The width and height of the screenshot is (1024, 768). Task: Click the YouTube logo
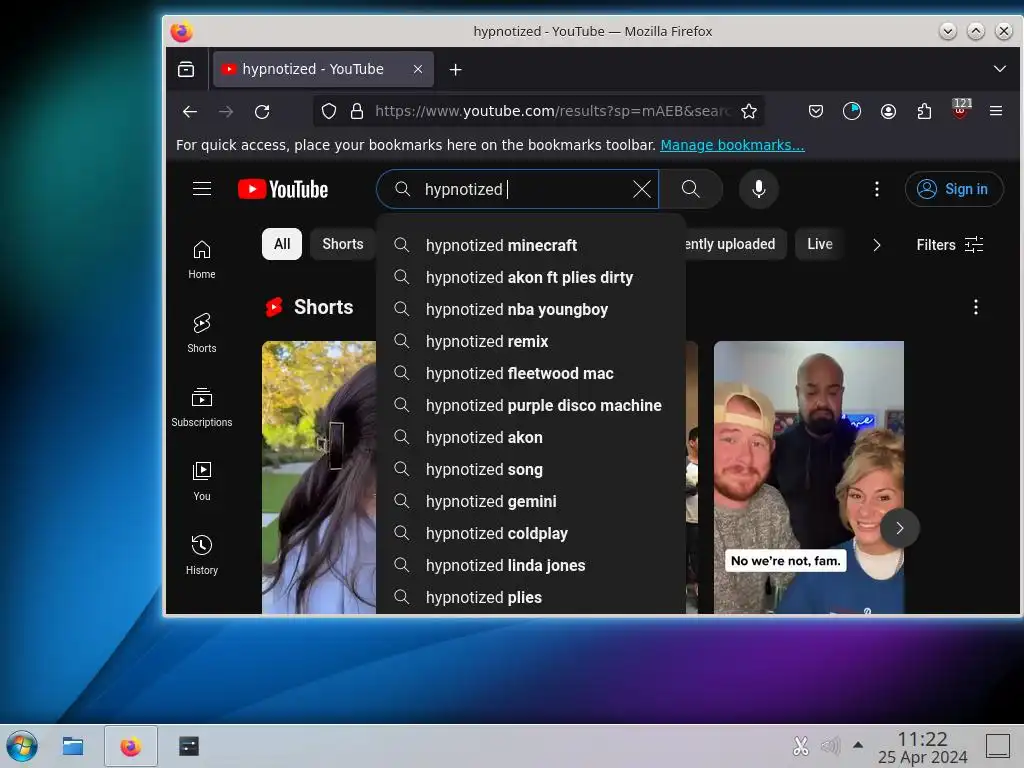(x=283, y=189)
